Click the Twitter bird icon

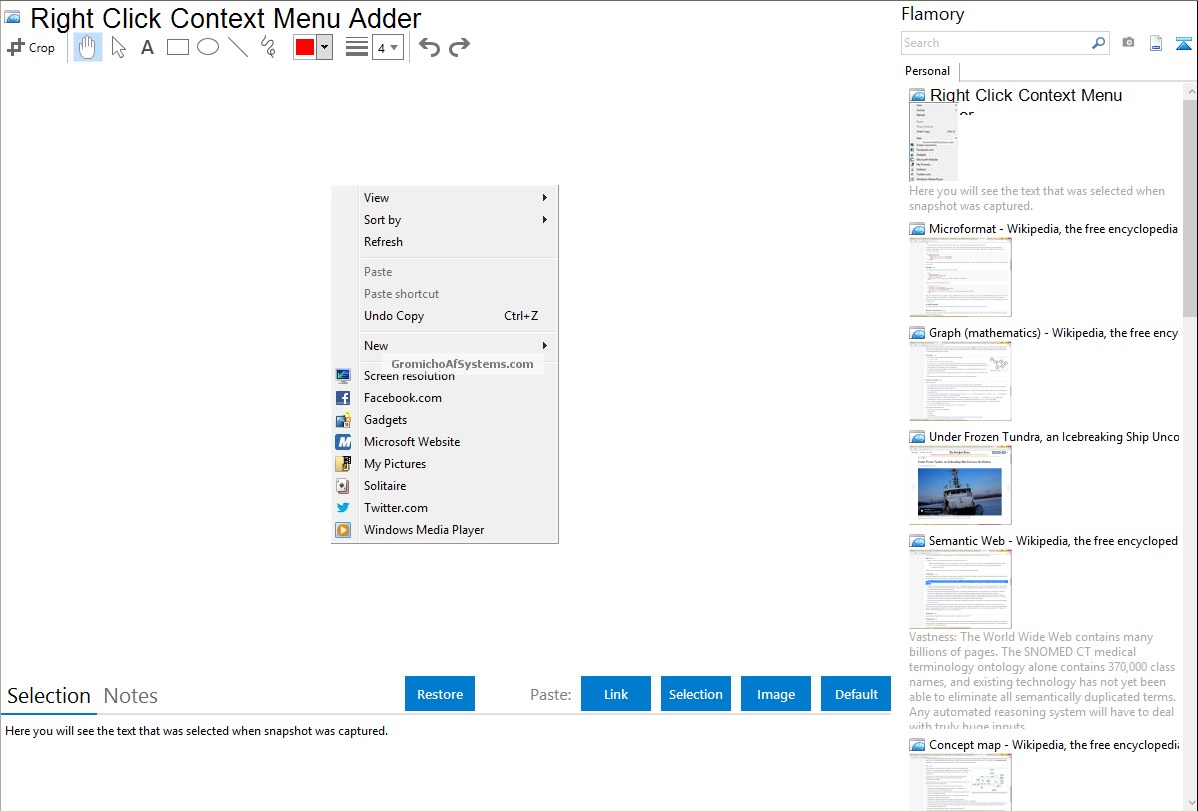click(x=343, y=508)
